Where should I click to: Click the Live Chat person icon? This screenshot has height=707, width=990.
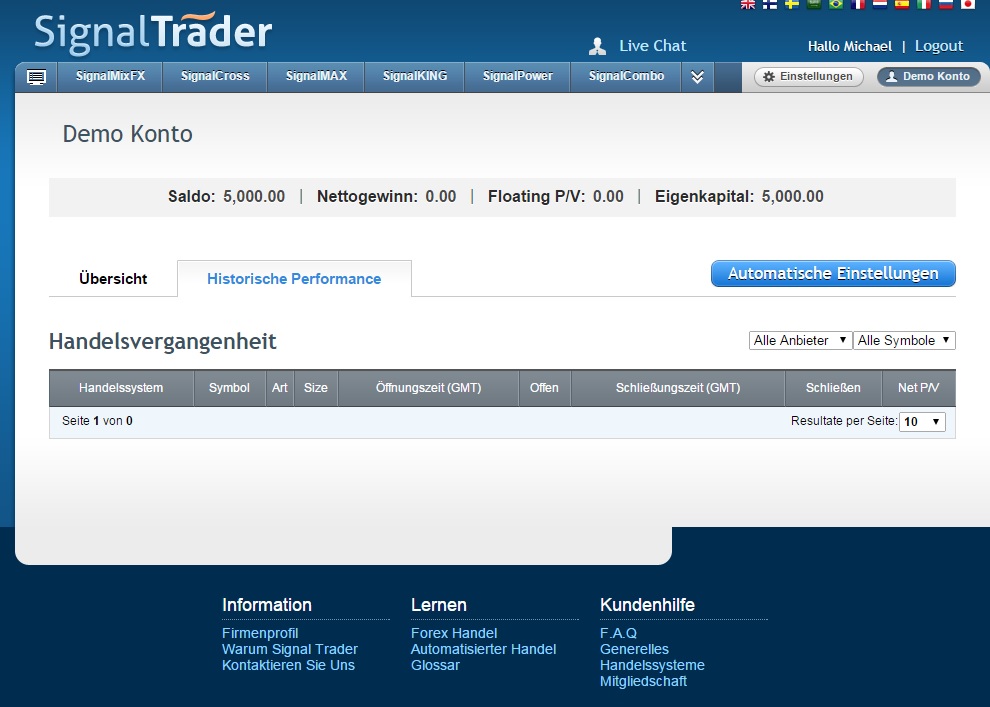pos(598,46)
